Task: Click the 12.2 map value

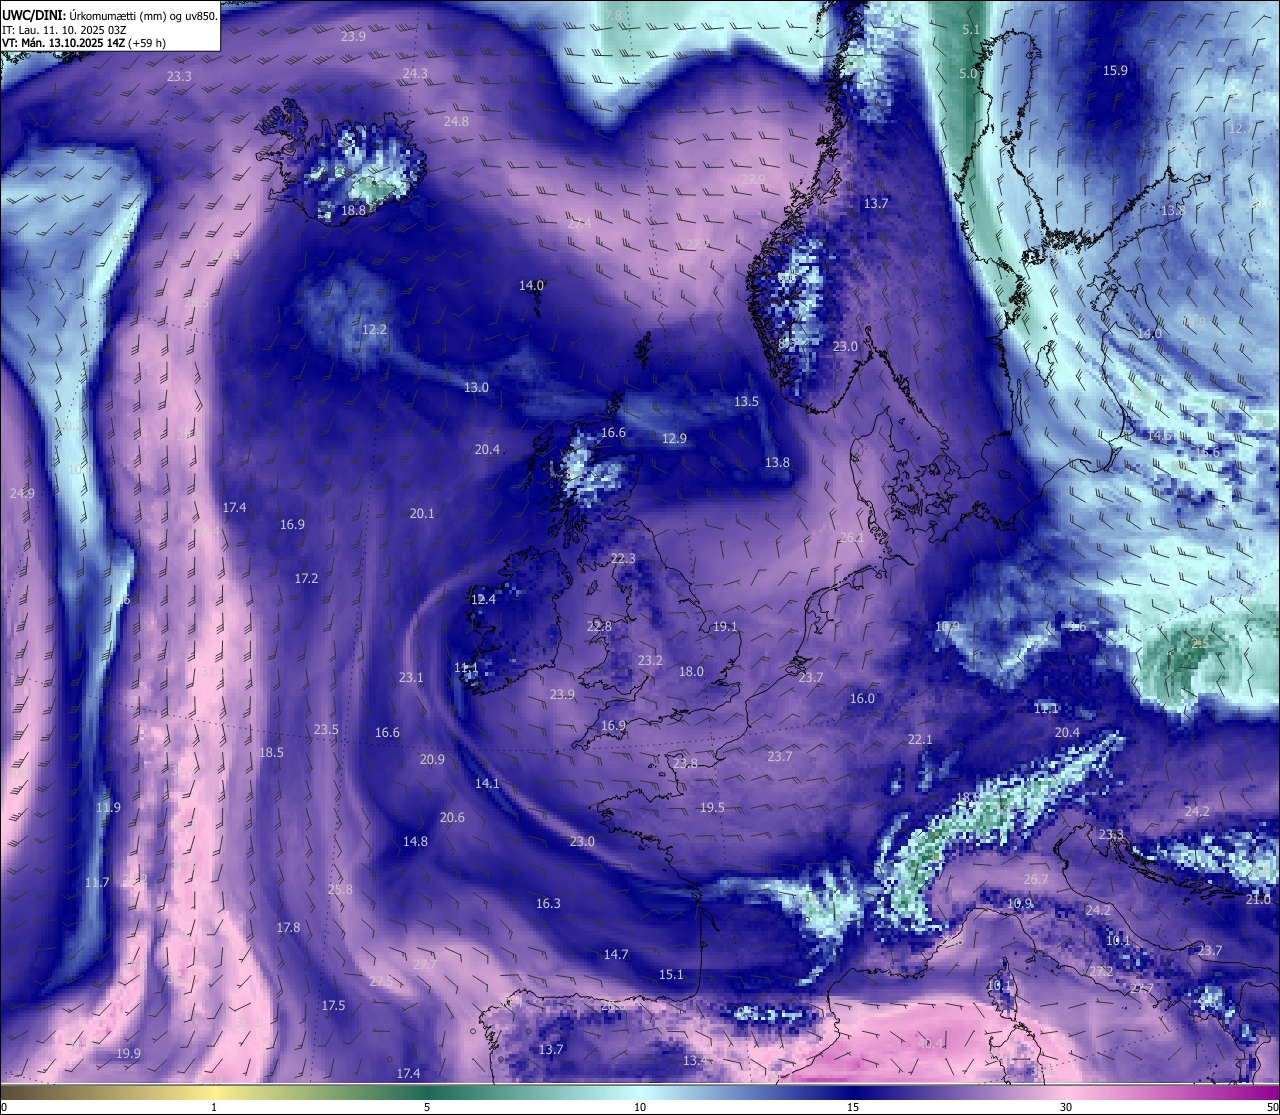Action: pyautogui.click(x=374, y=329)
